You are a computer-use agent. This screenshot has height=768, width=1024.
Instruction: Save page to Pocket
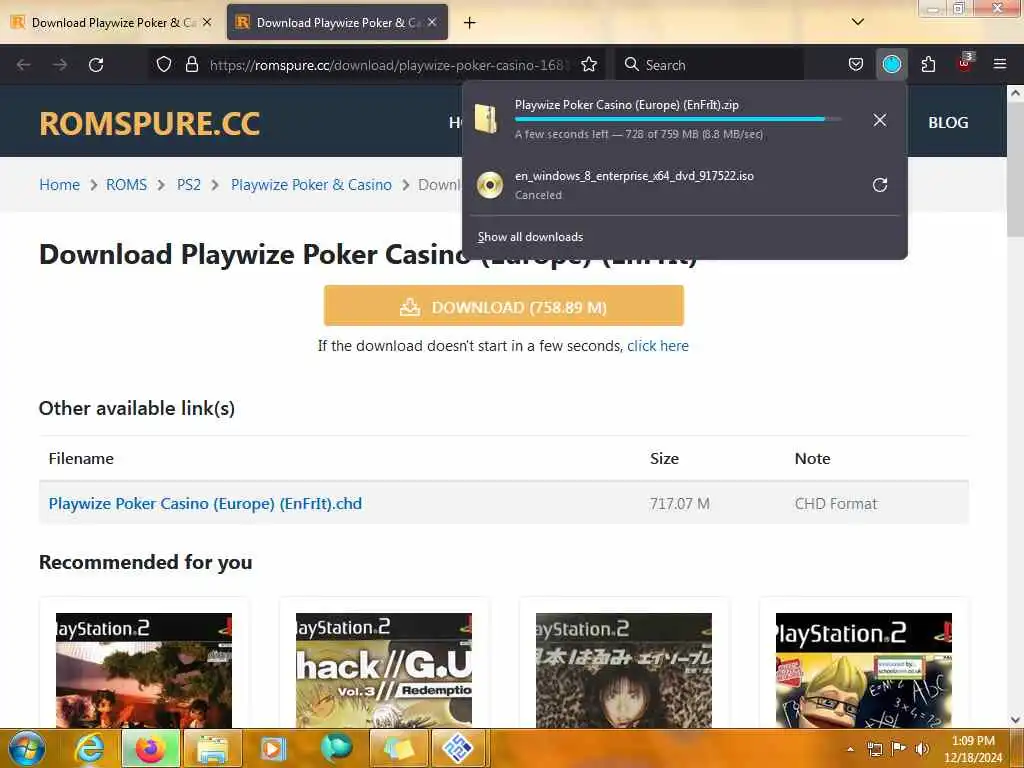tap(856, 64)
